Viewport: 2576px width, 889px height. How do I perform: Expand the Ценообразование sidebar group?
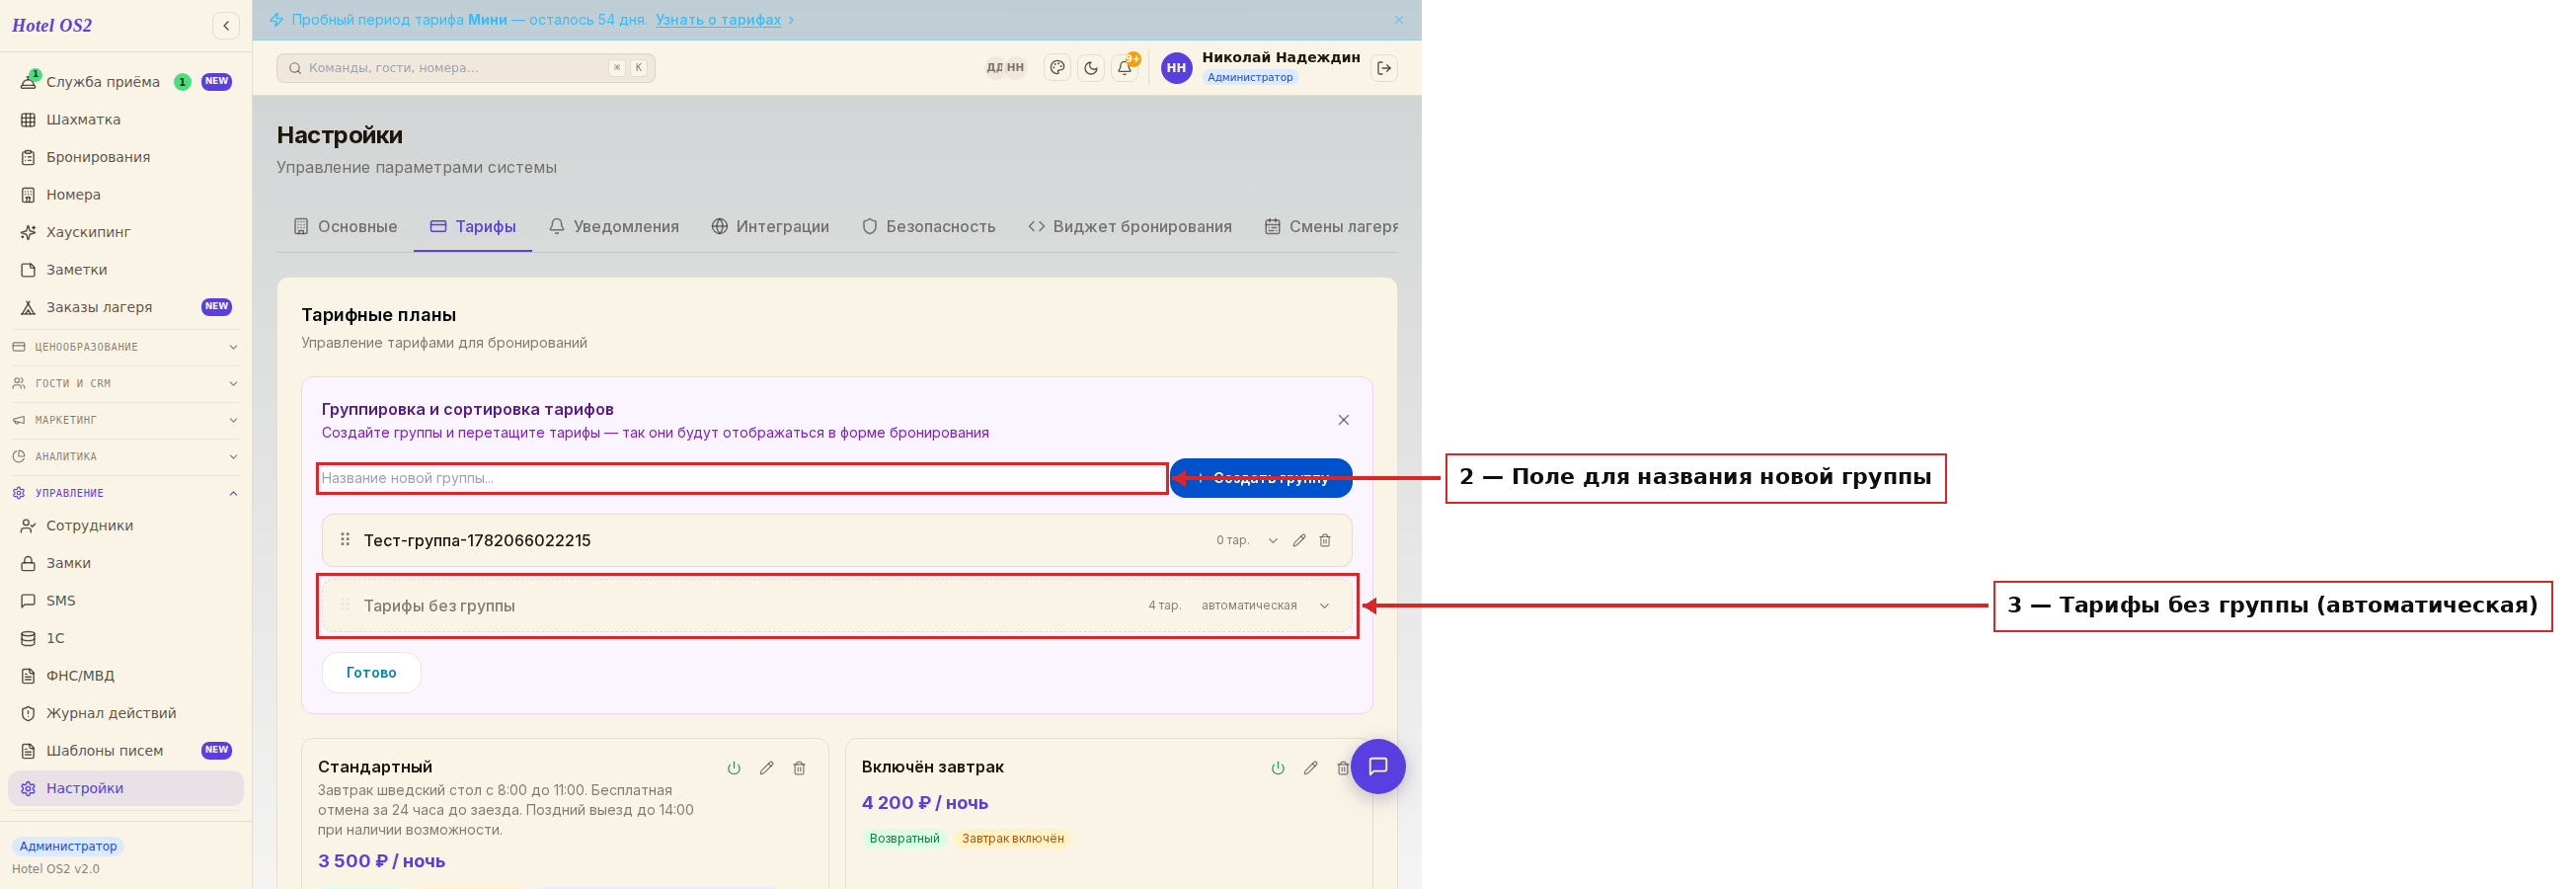[x=125, y=347]
